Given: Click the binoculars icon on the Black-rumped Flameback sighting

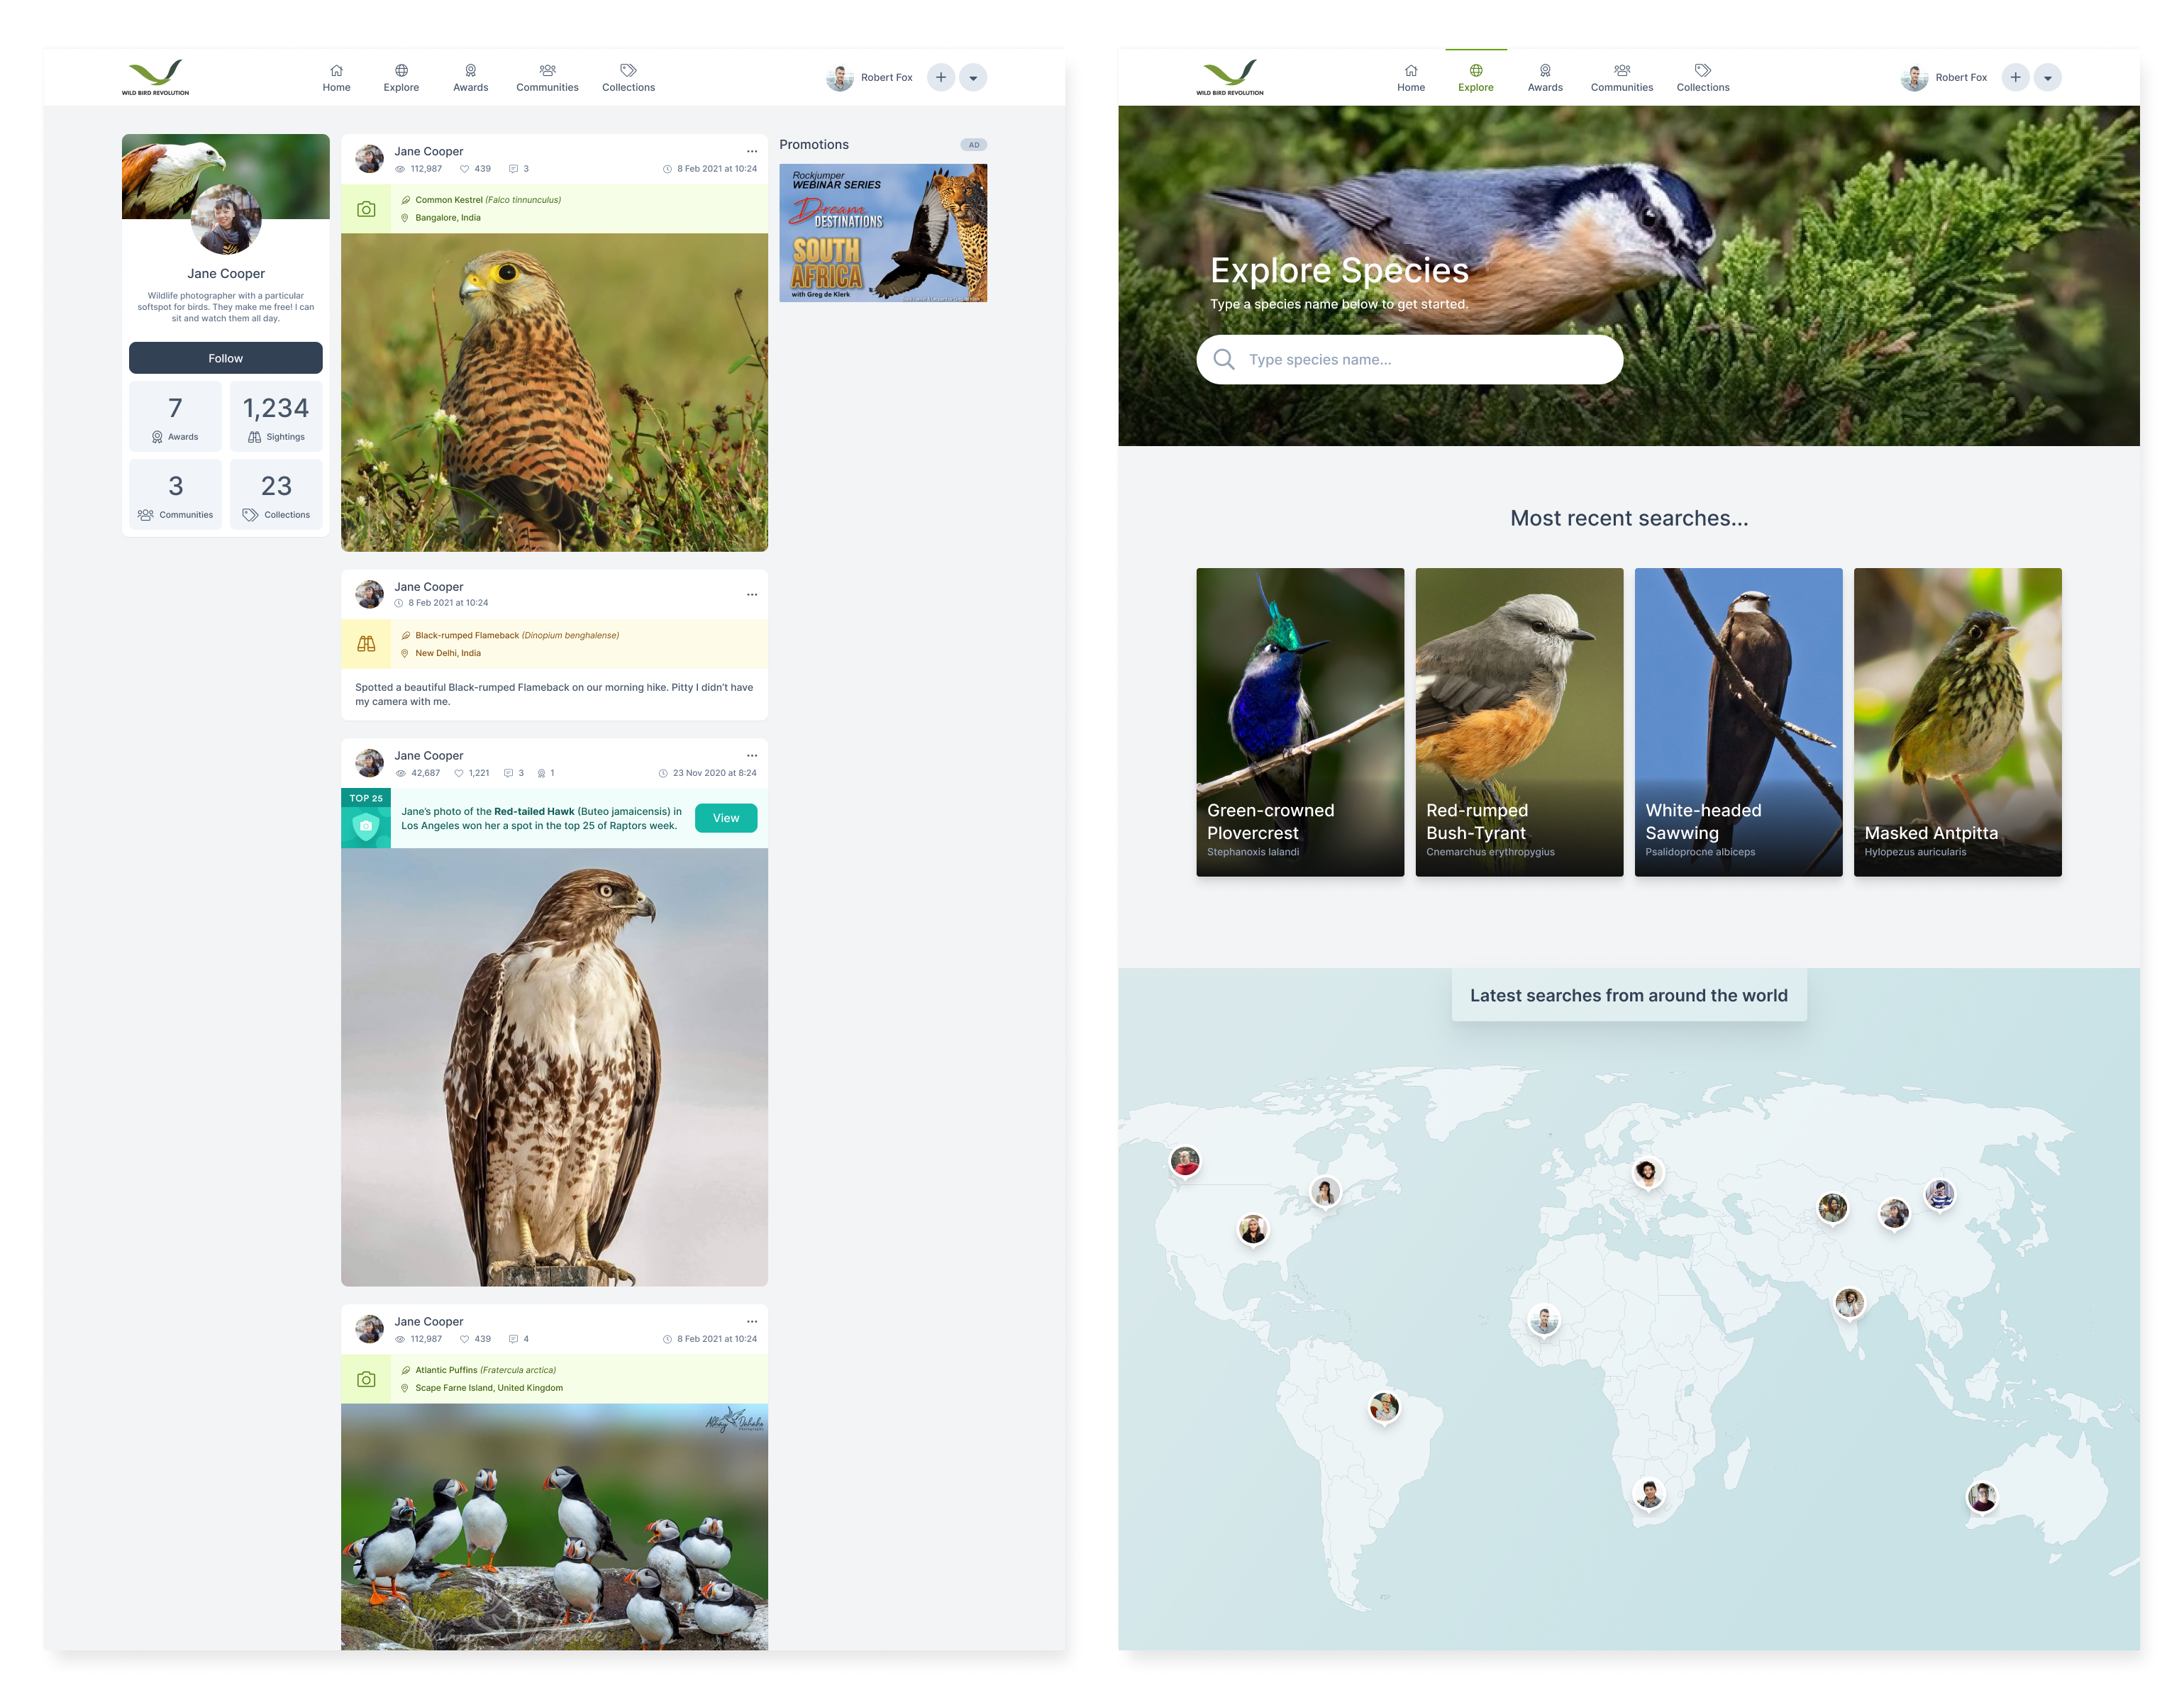Looking at the screenshot, I should pos(366,643).
